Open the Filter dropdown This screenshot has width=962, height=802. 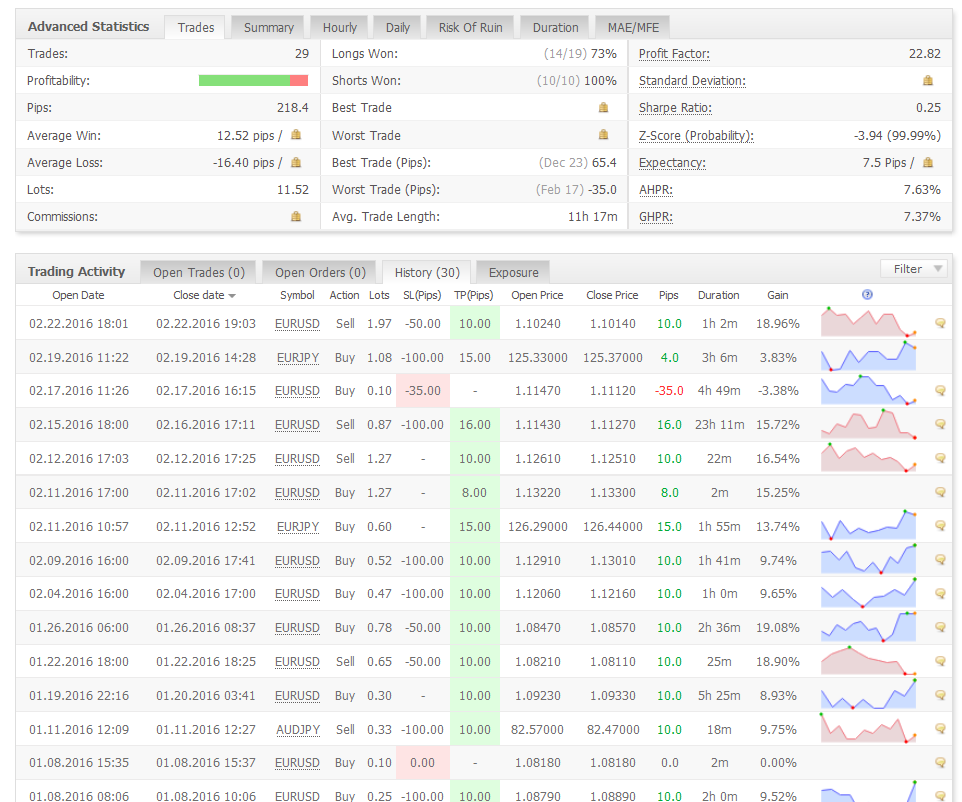[914, 268]
